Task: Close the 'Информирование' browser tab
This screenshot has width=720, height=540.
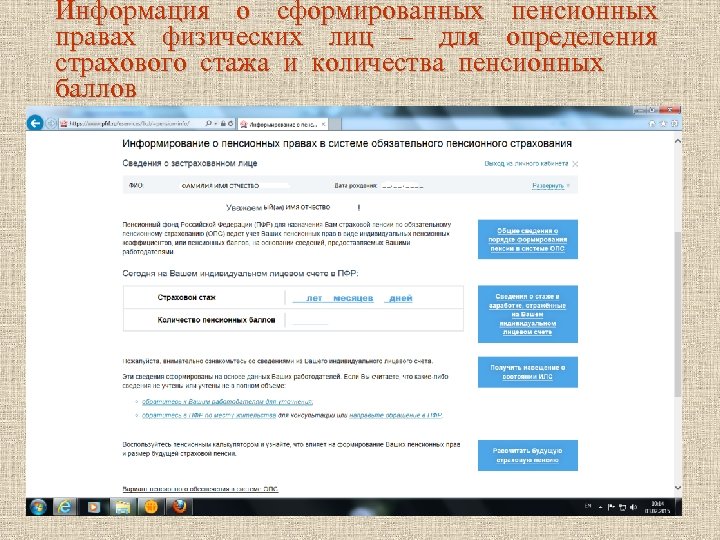Action: click(323, 124)
